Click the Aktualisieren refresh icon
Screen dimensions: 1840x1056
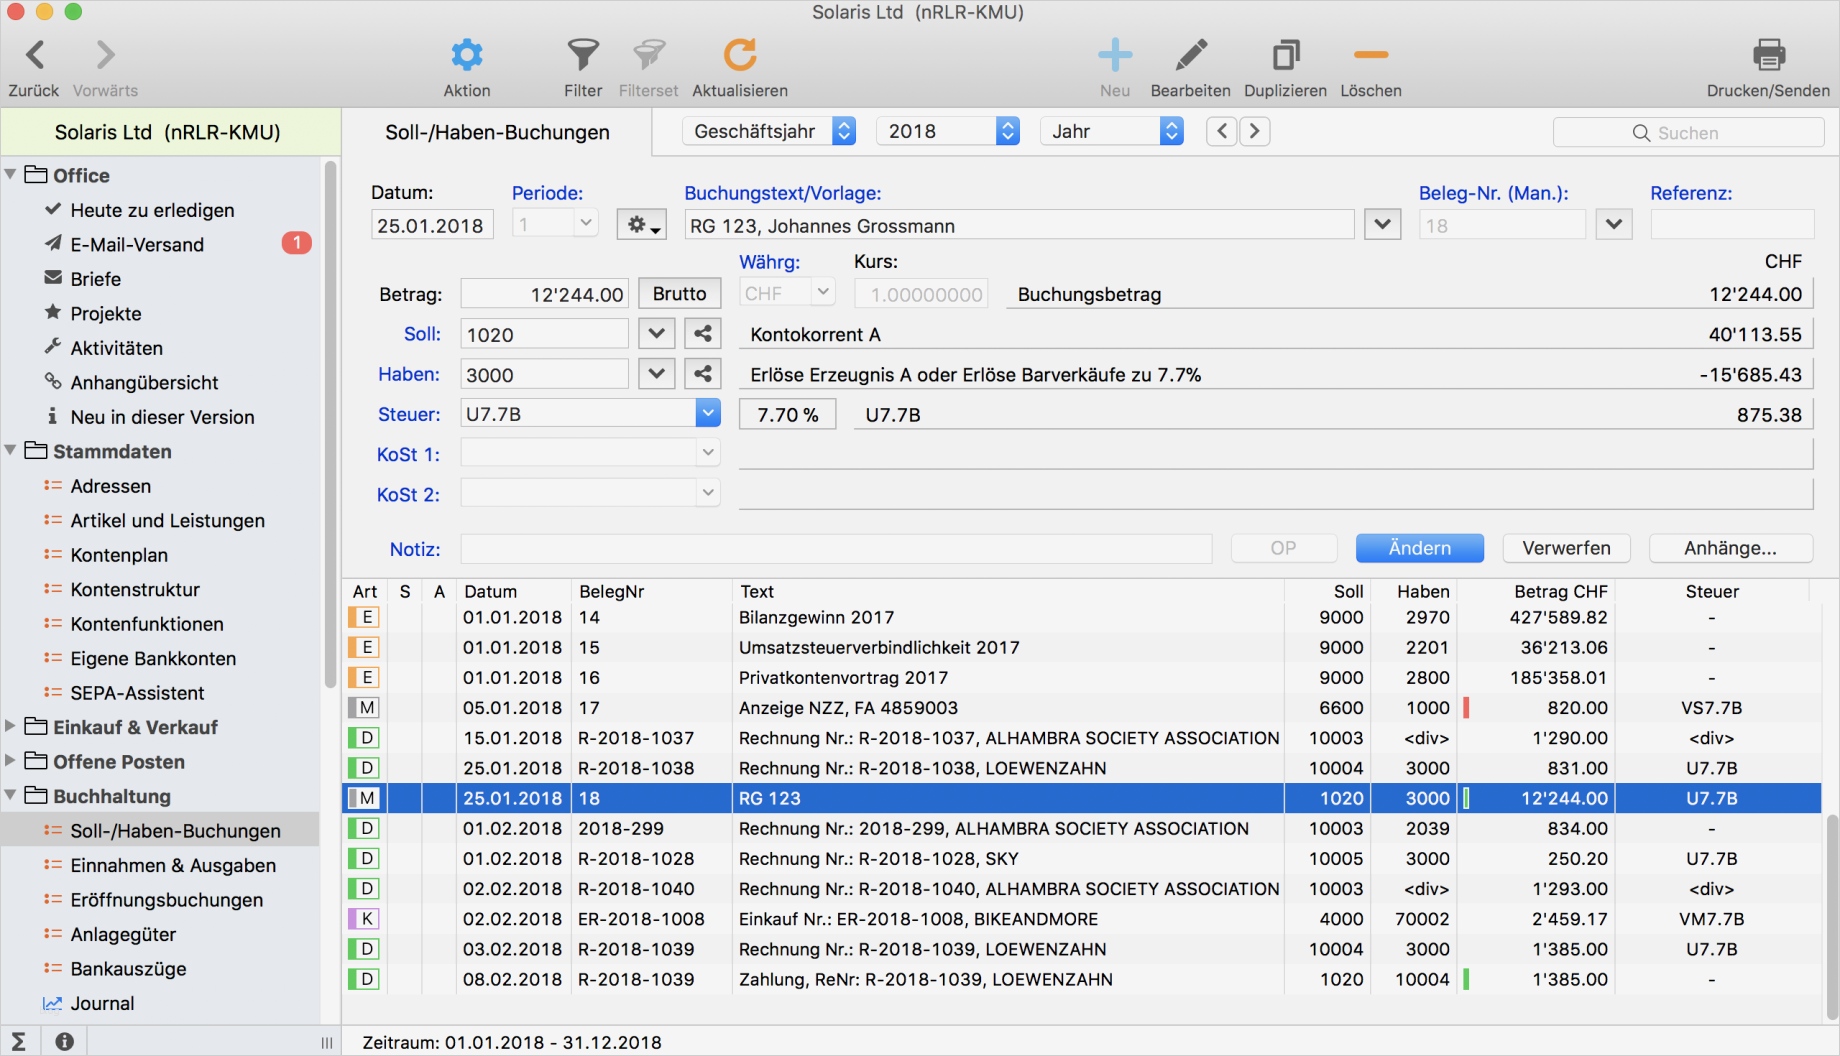click(740, 57)
